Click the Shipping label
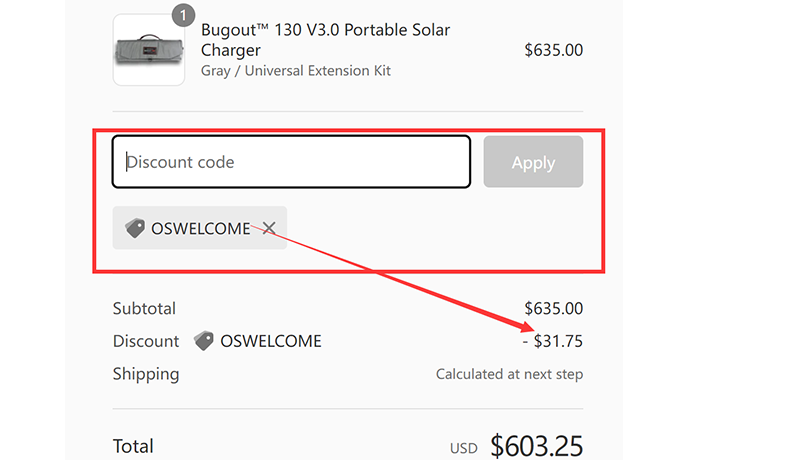 point(146,374)
